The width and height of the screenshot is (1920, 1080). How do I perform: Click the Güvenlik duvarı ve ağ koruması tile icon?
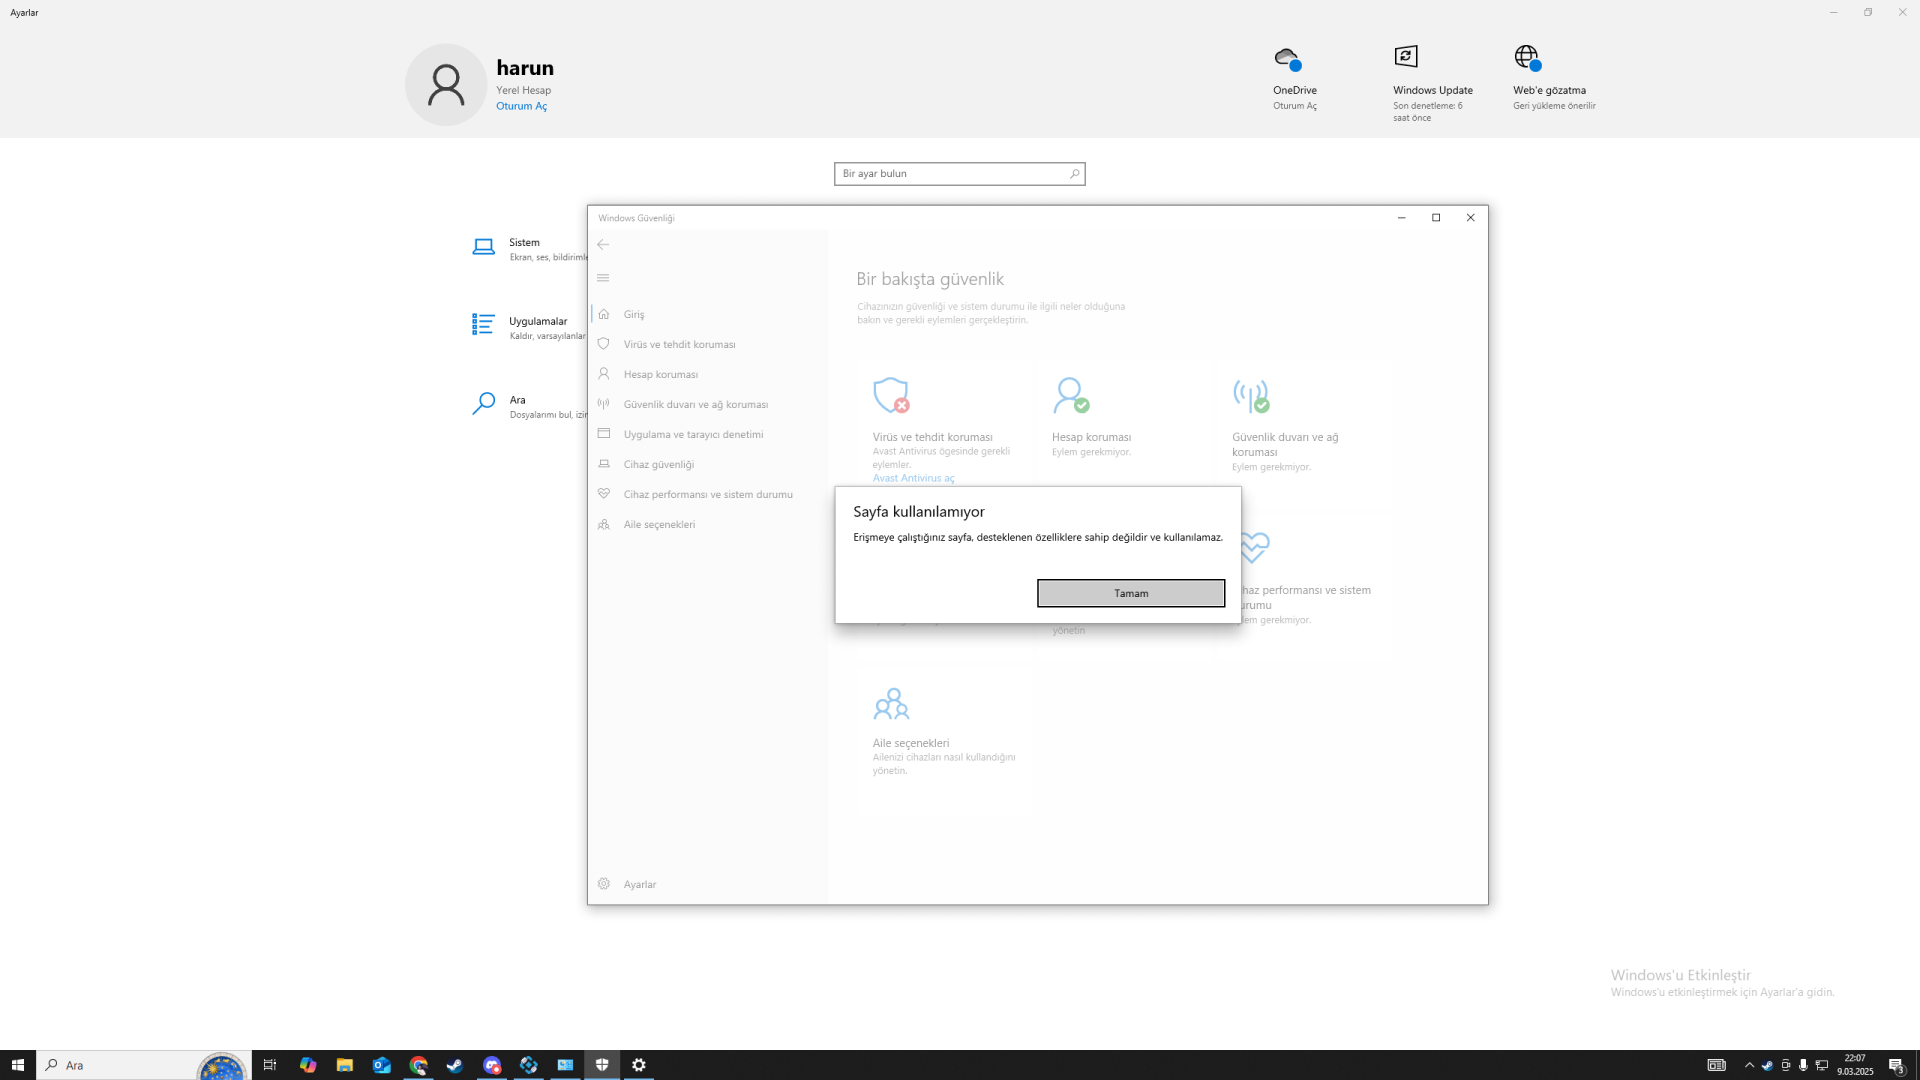click(x=1250, y=396)
